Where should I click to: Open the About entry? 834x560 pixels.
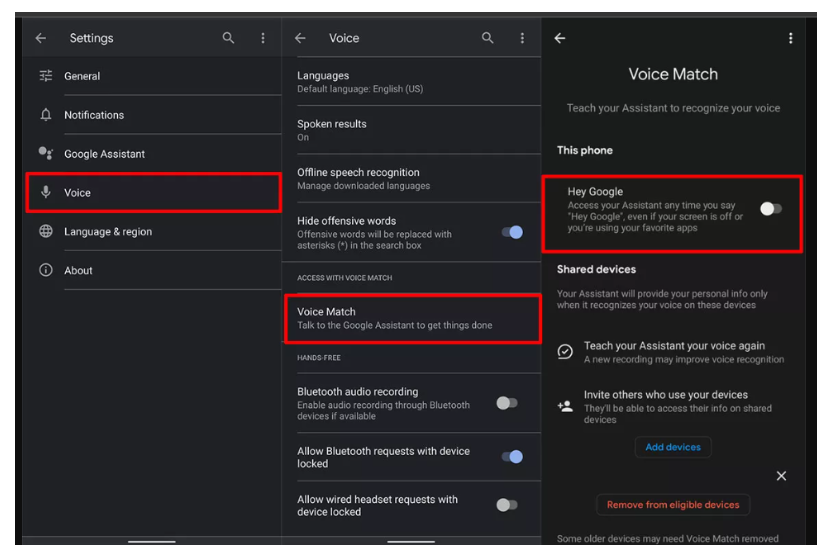(x=152, y=270)
